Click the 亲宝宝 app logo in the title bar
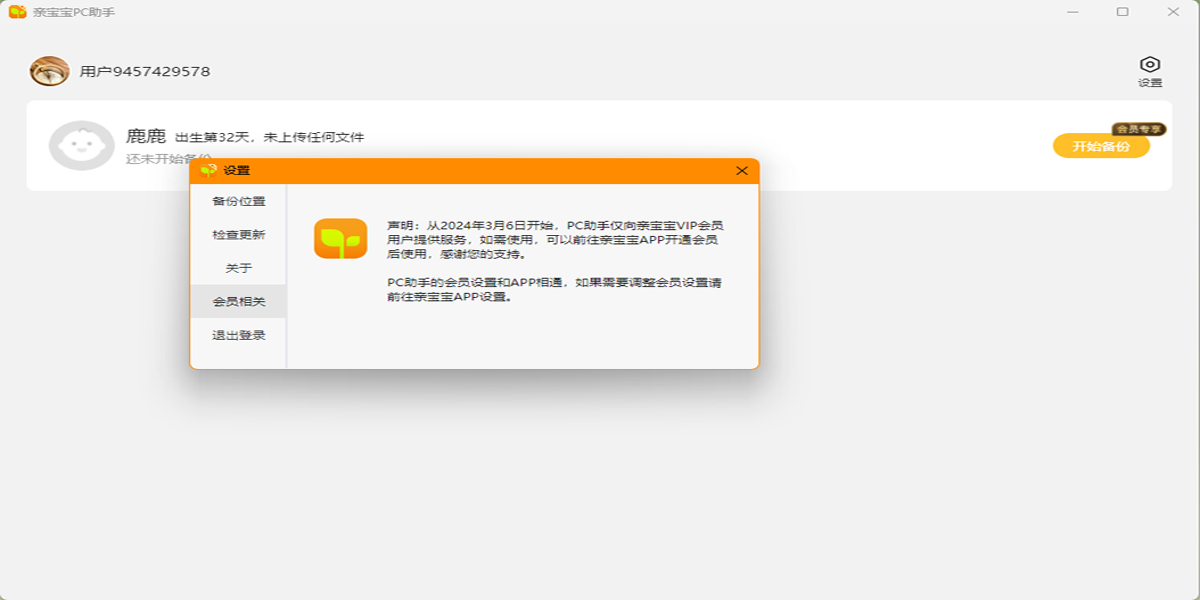This screenshot has width=1200, height=600. click(17, 12)
